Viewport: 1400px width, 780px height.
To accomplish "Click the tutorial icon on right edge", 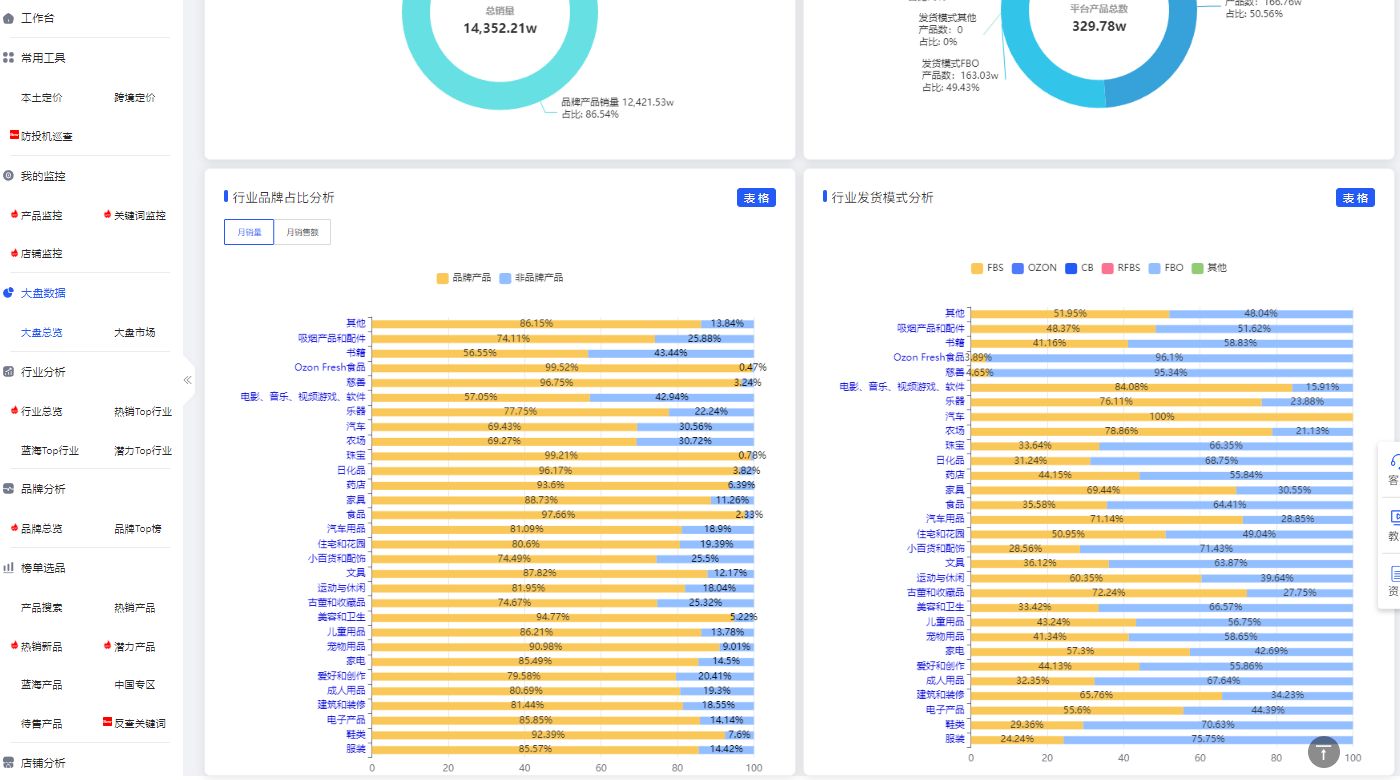I will tap(1394, 517).
